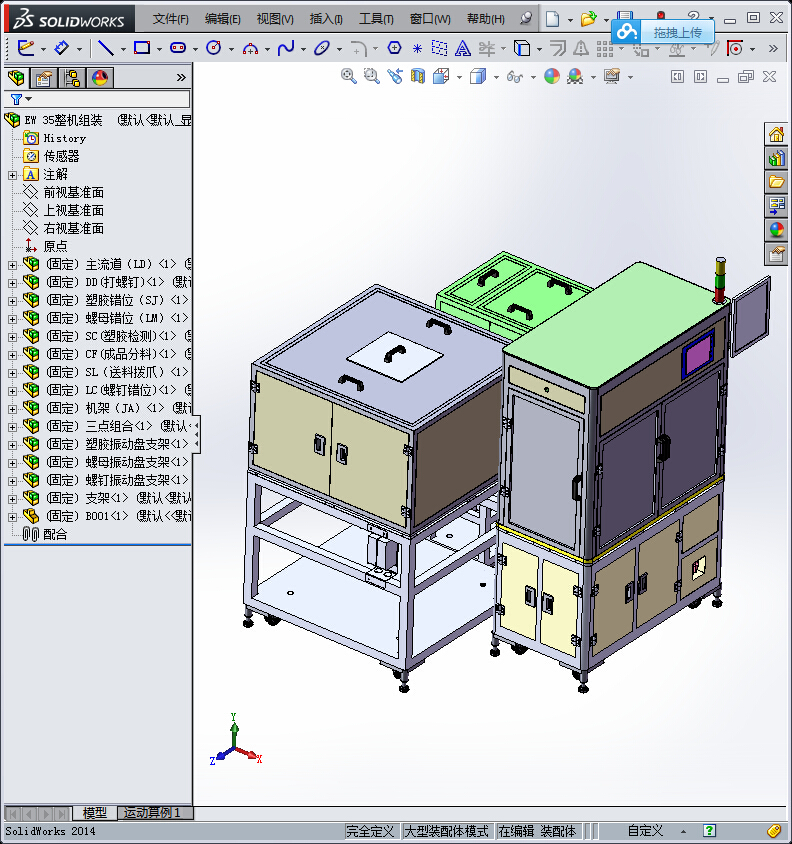Click the tree filter funnel icon

pyautogui.click(x=16, y=99)
